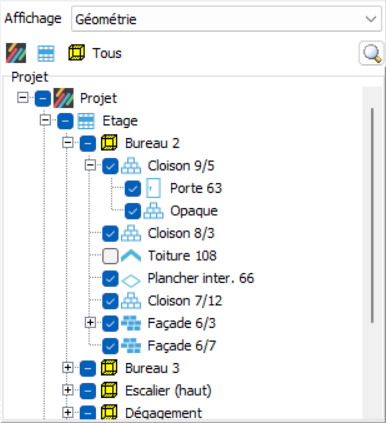Select the Etage tree row label

[x=120, y=121]
